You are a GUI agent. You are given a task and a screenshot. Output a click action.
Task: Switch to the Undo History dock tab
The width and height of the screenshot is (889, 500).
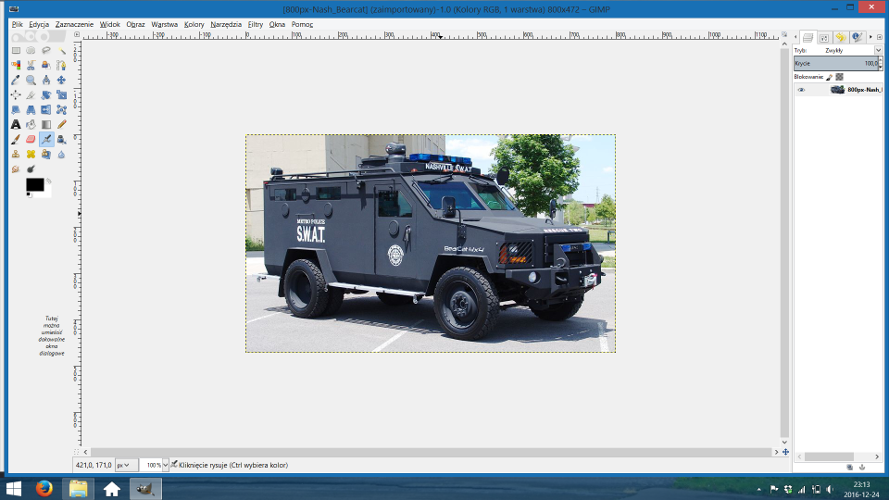point(840,37)
